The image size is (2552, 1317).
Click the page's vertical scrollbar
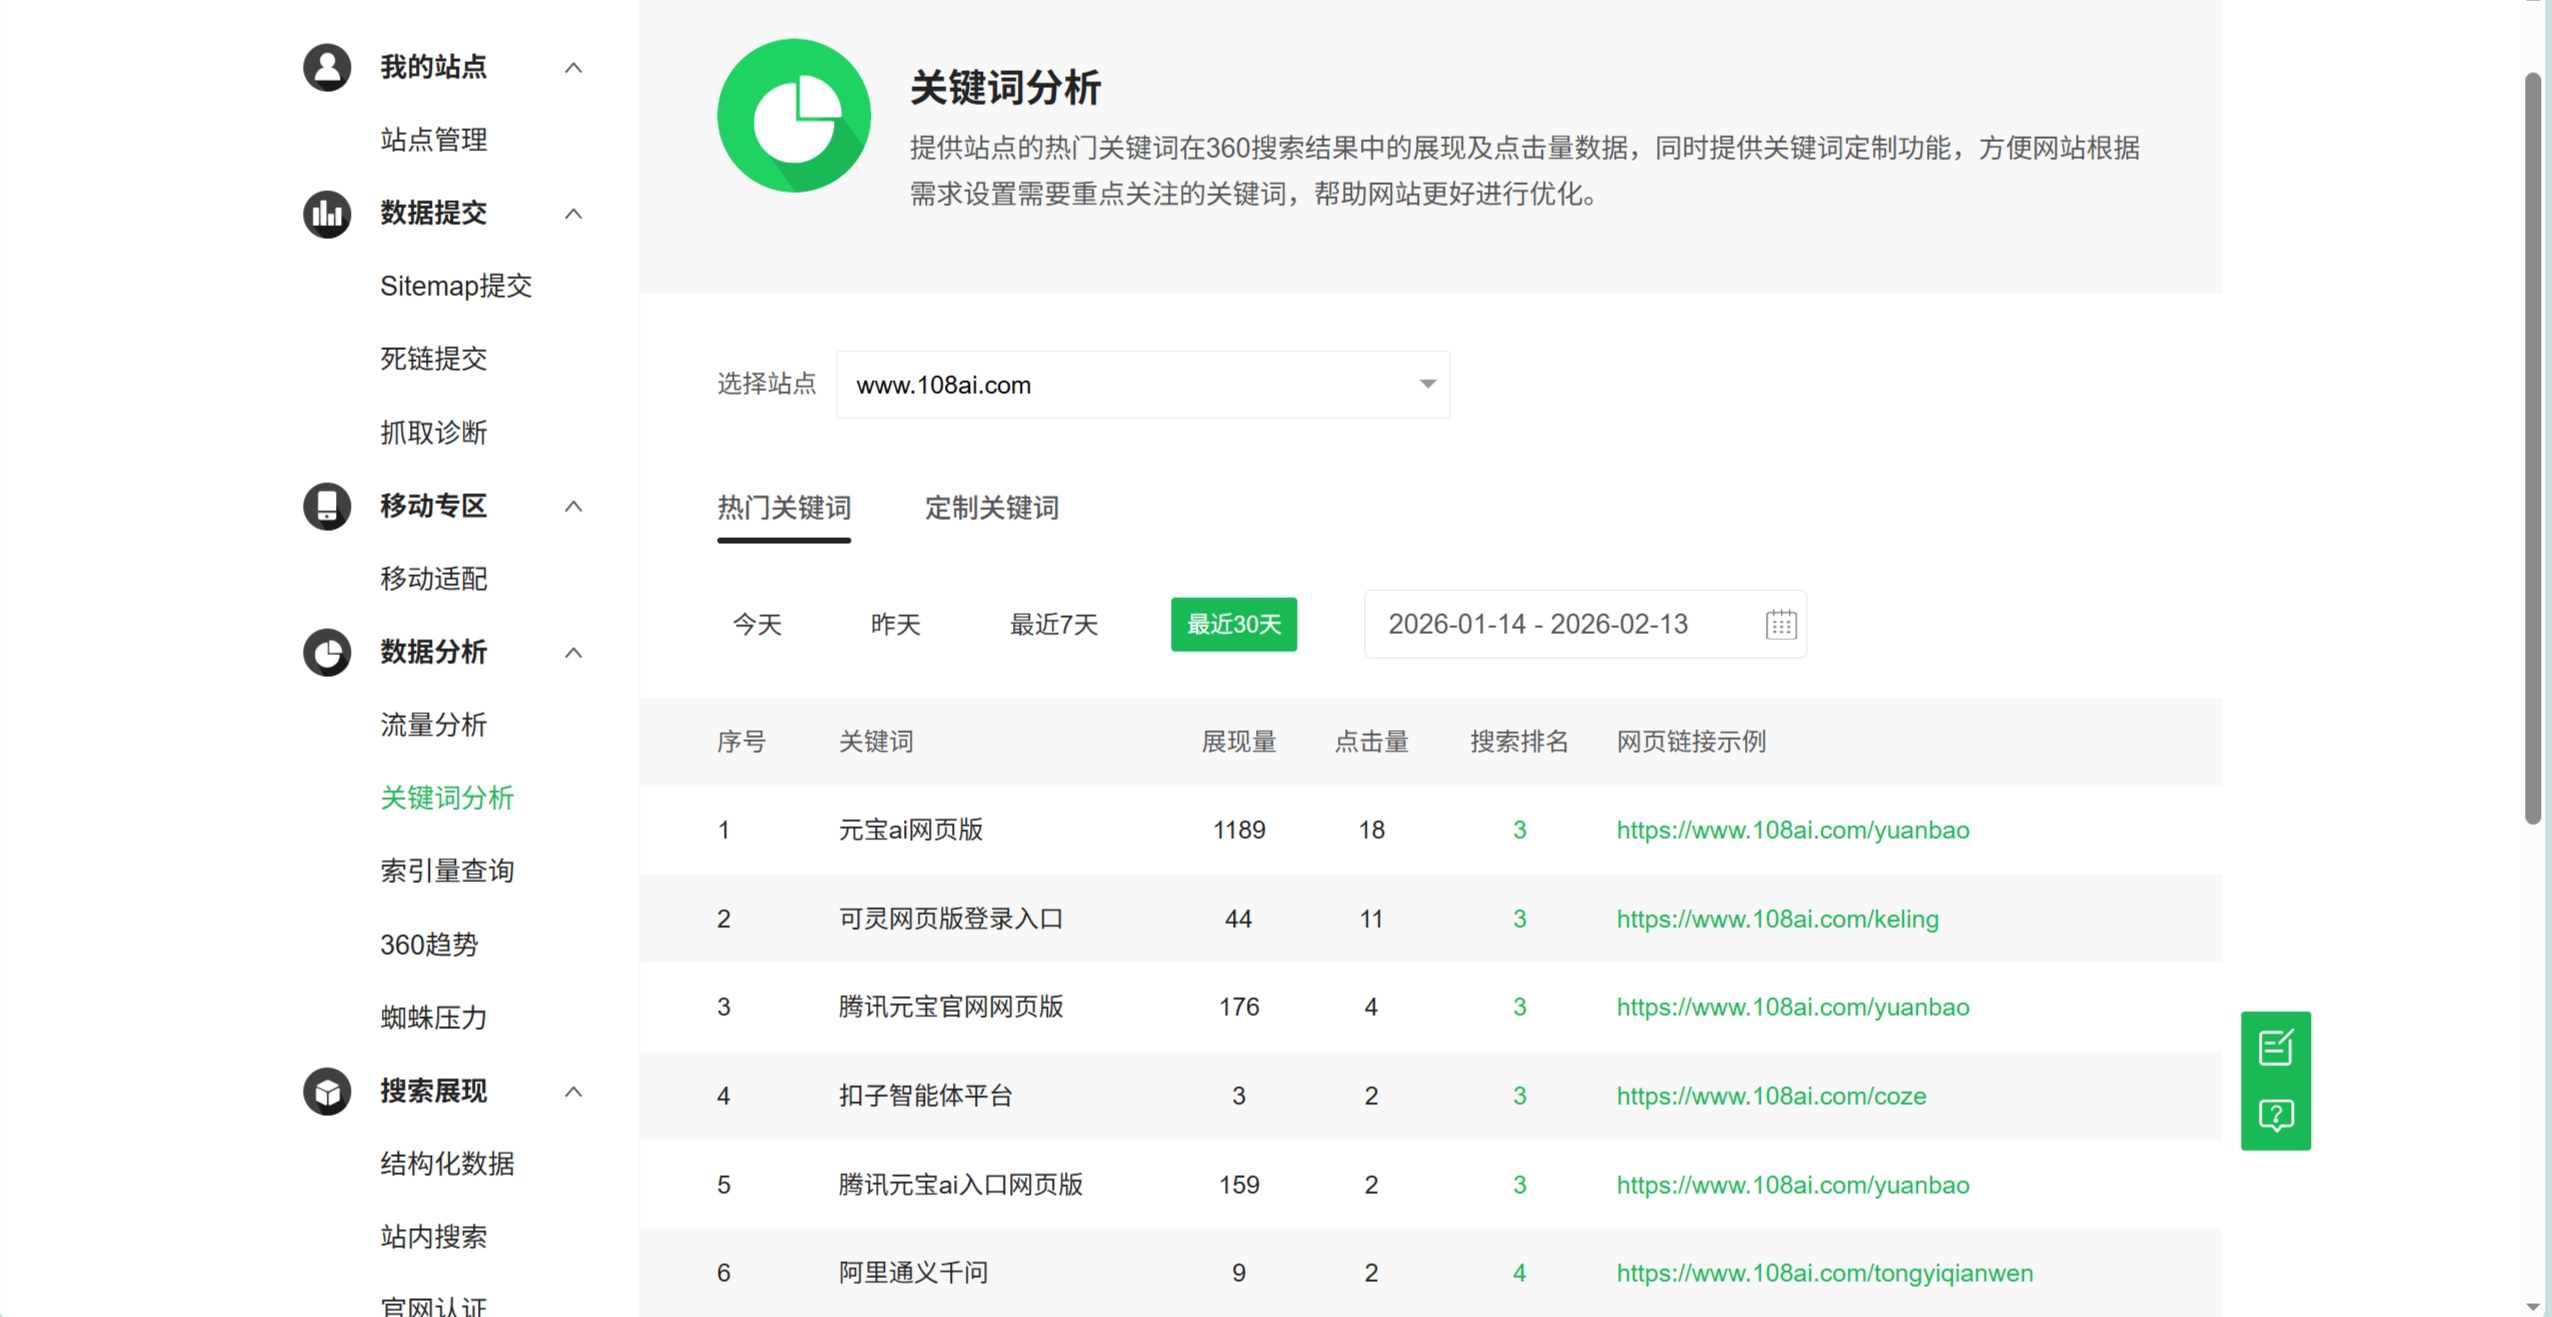(2532, 448)
